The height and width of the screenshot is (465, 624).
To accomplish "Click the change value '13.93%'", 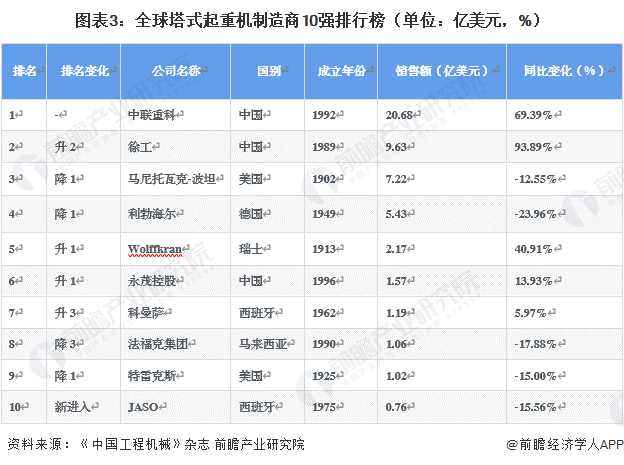I will point(533,281).
